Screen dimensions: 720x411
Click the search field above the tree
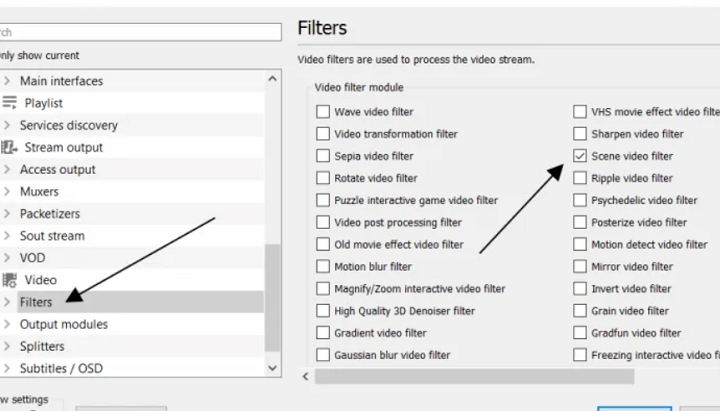[140, 32]
